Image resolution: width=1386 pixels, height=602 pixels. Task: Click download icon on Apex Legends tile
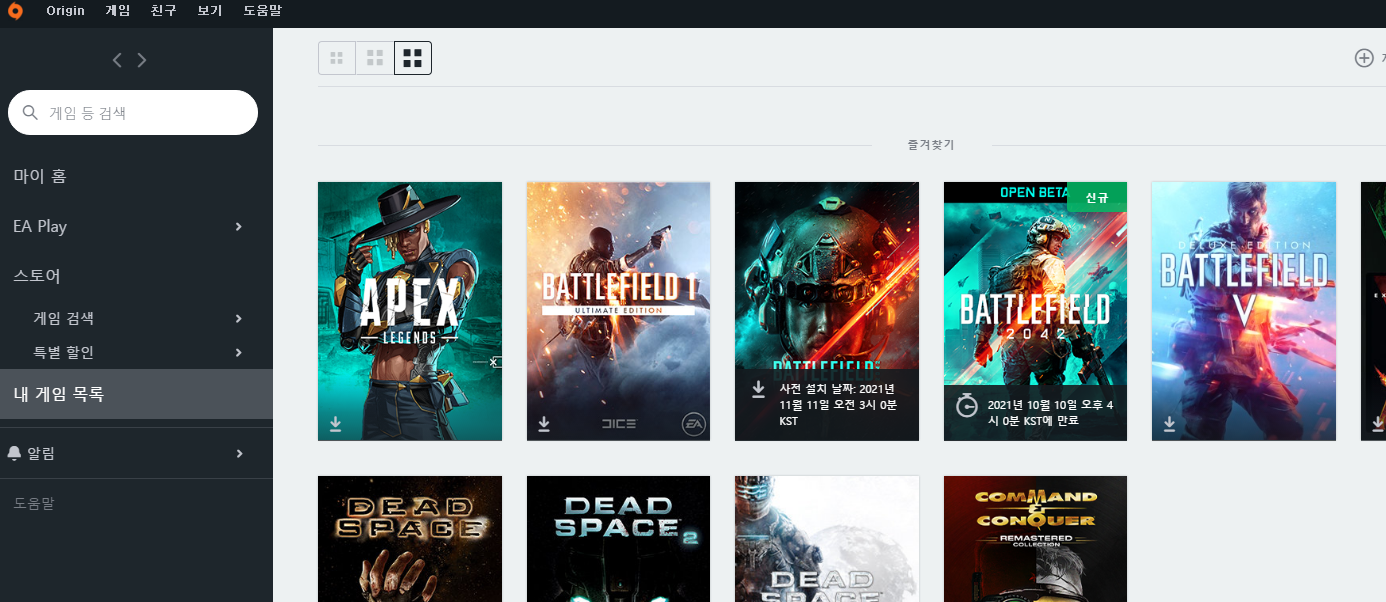tap(336, 424)
